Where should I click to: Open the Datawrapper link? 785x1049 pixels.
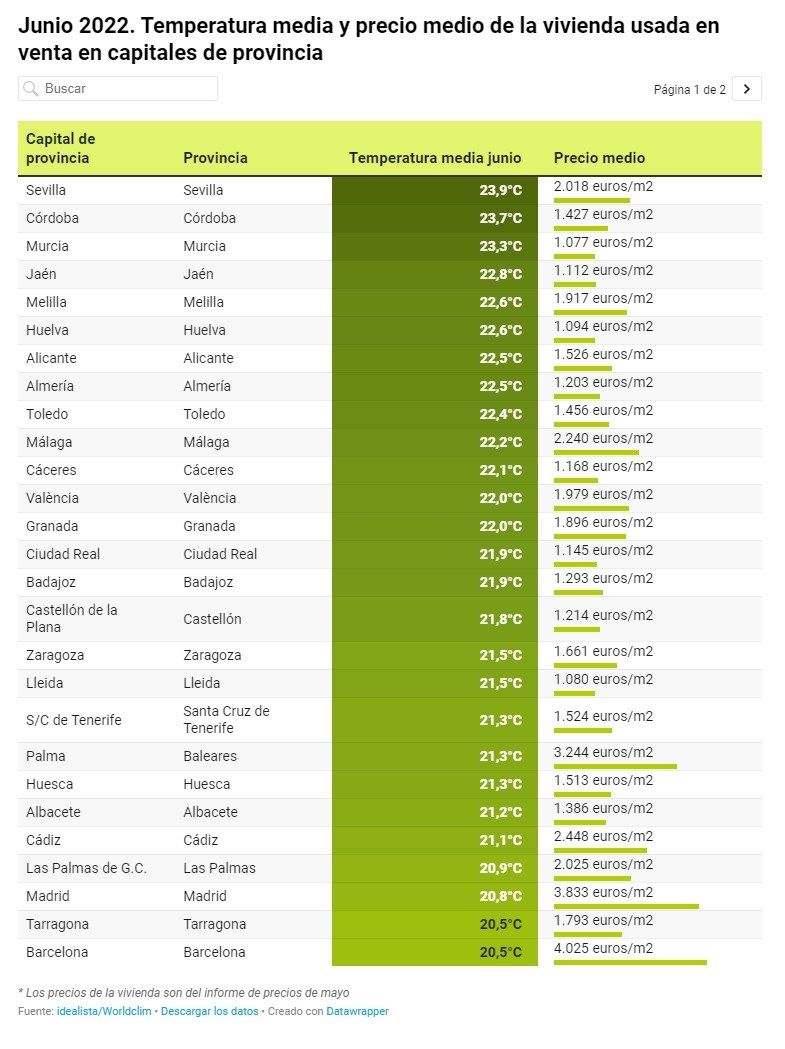pyautogui.click(x=357, y=1012)
